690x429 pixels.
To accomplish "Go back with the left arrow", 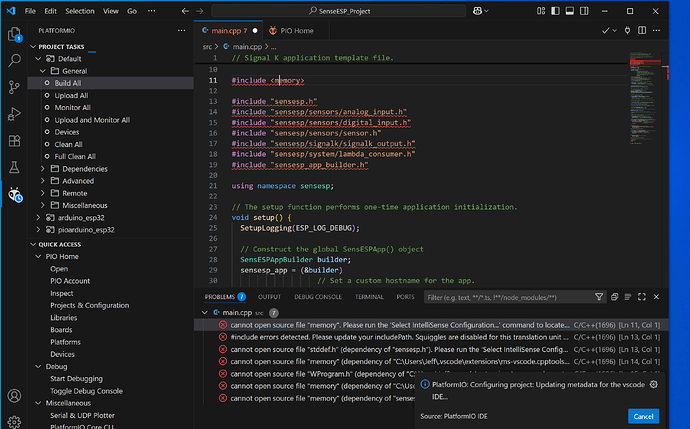I will [x=185, y=11].
